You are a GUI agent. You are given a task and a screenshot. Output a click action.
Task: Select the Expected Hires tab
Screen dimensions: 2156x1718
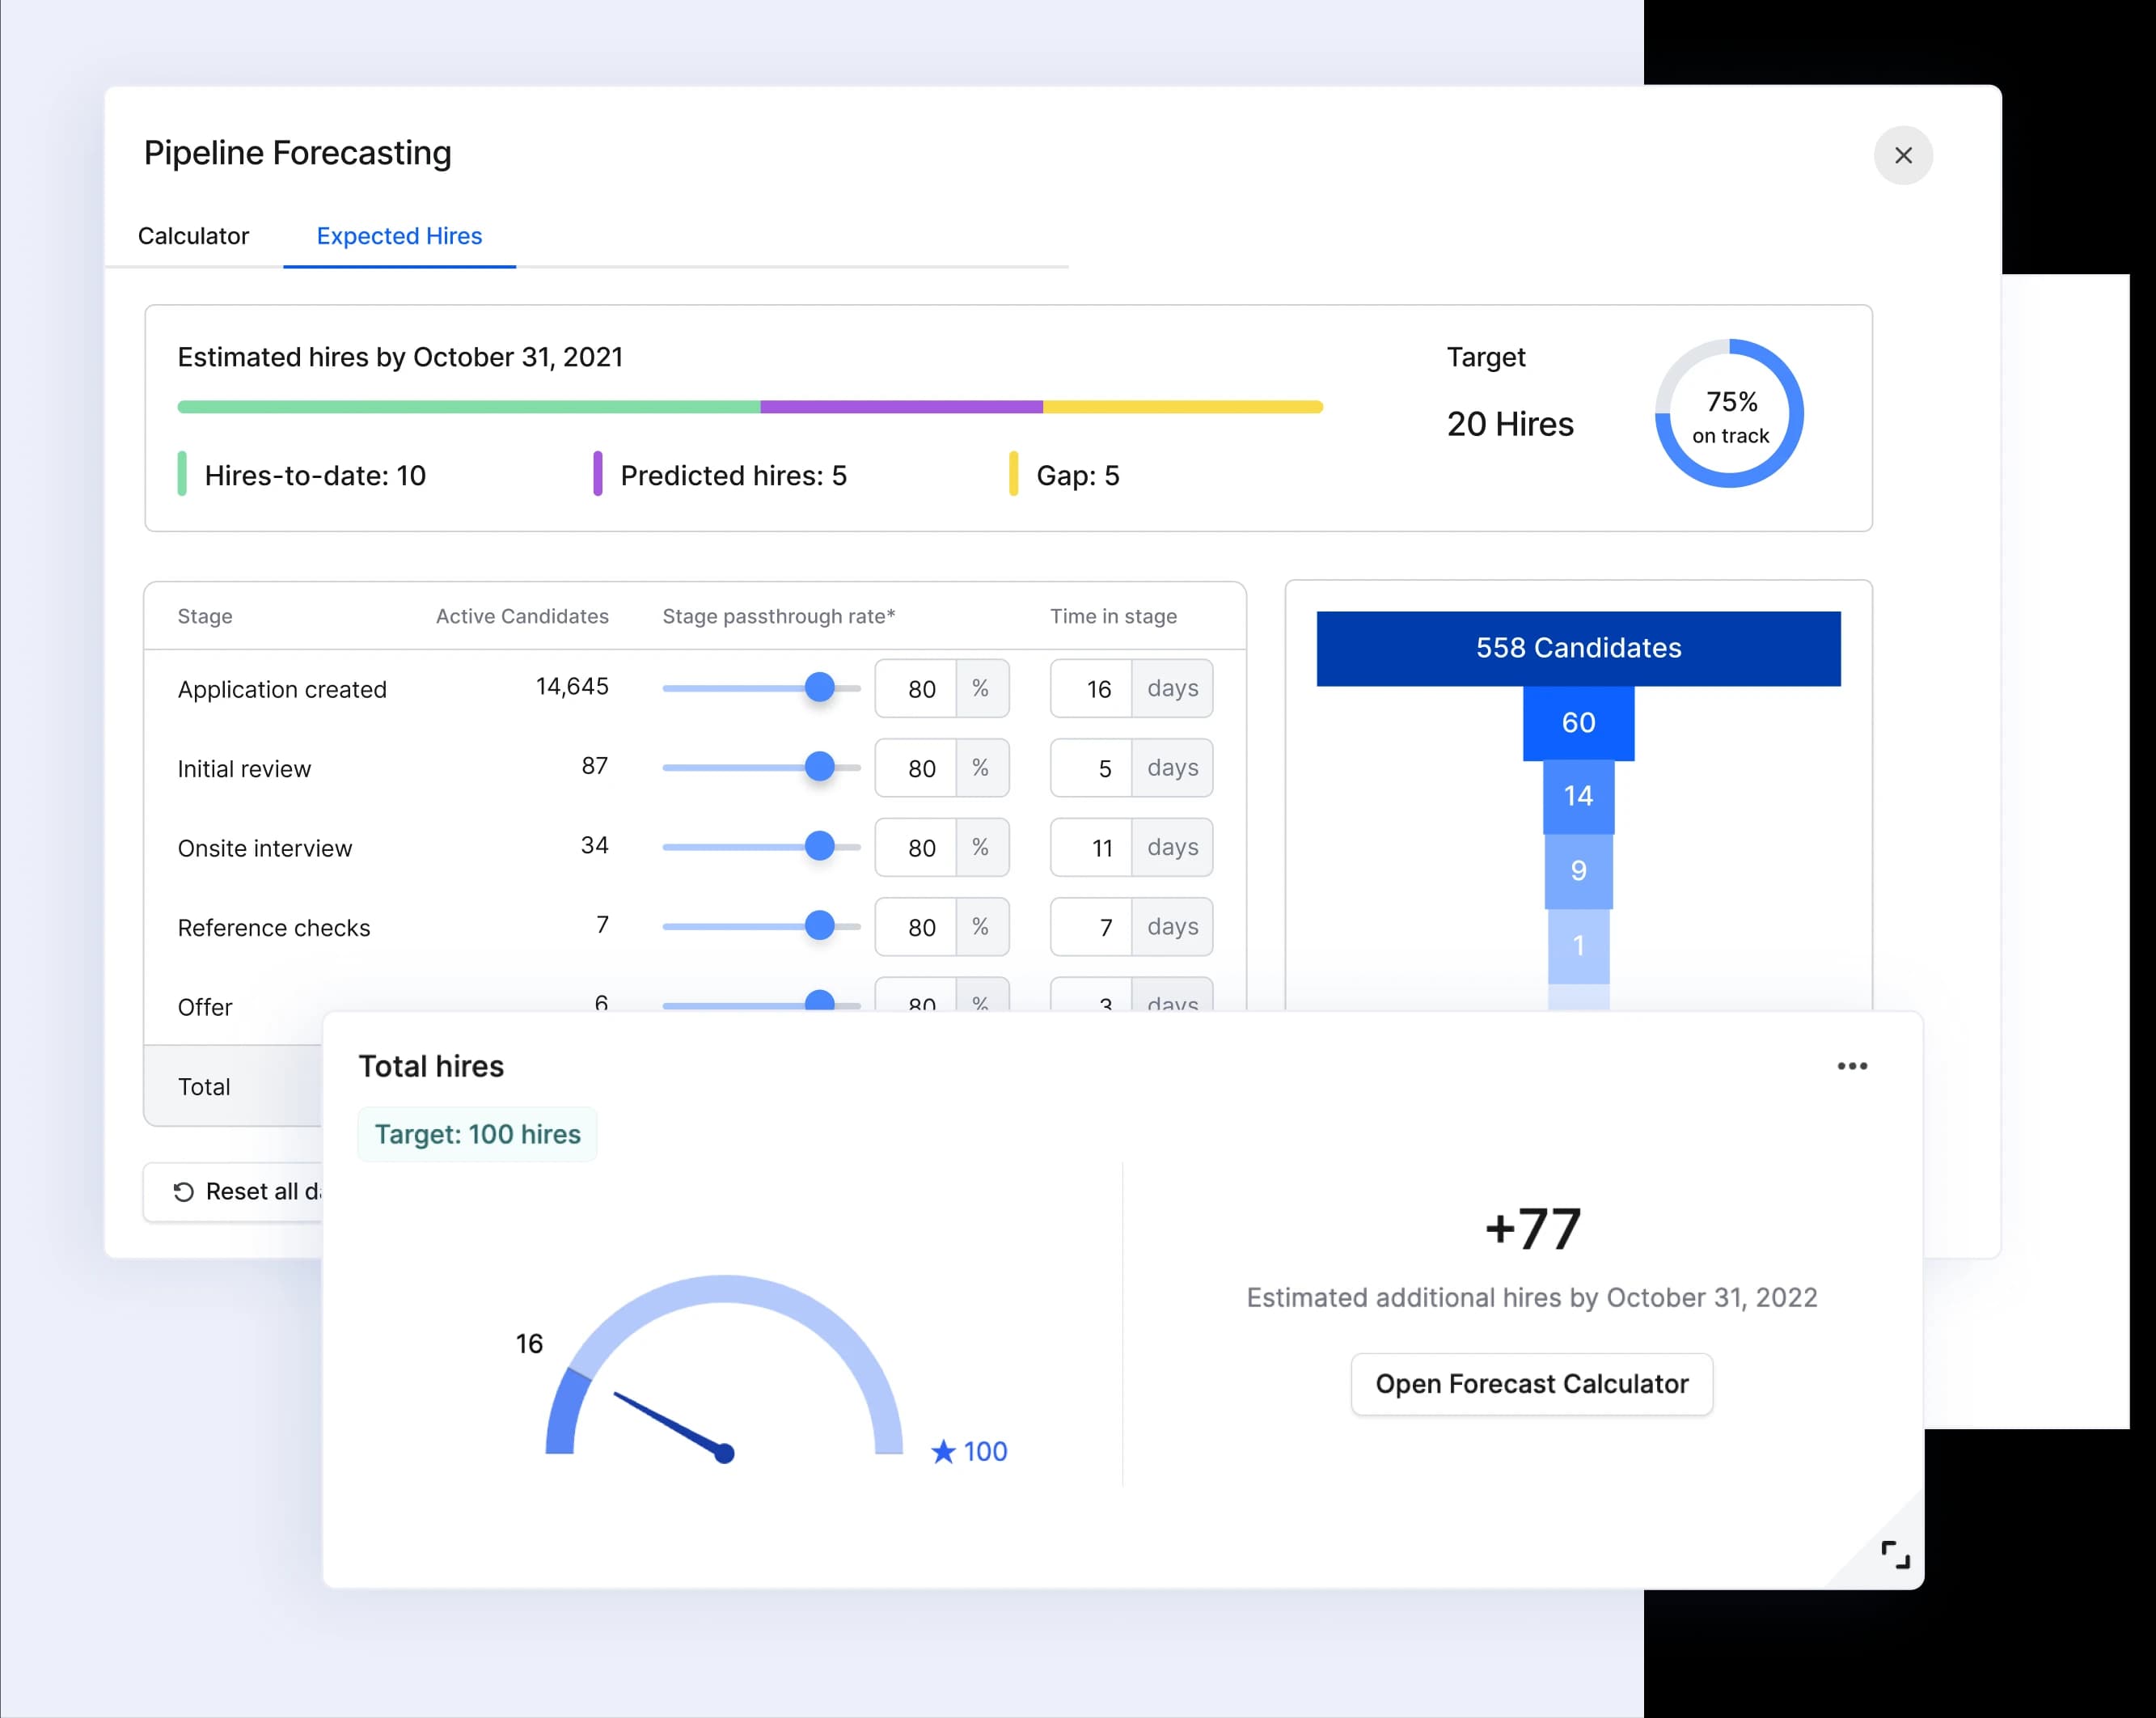[398, 236]
